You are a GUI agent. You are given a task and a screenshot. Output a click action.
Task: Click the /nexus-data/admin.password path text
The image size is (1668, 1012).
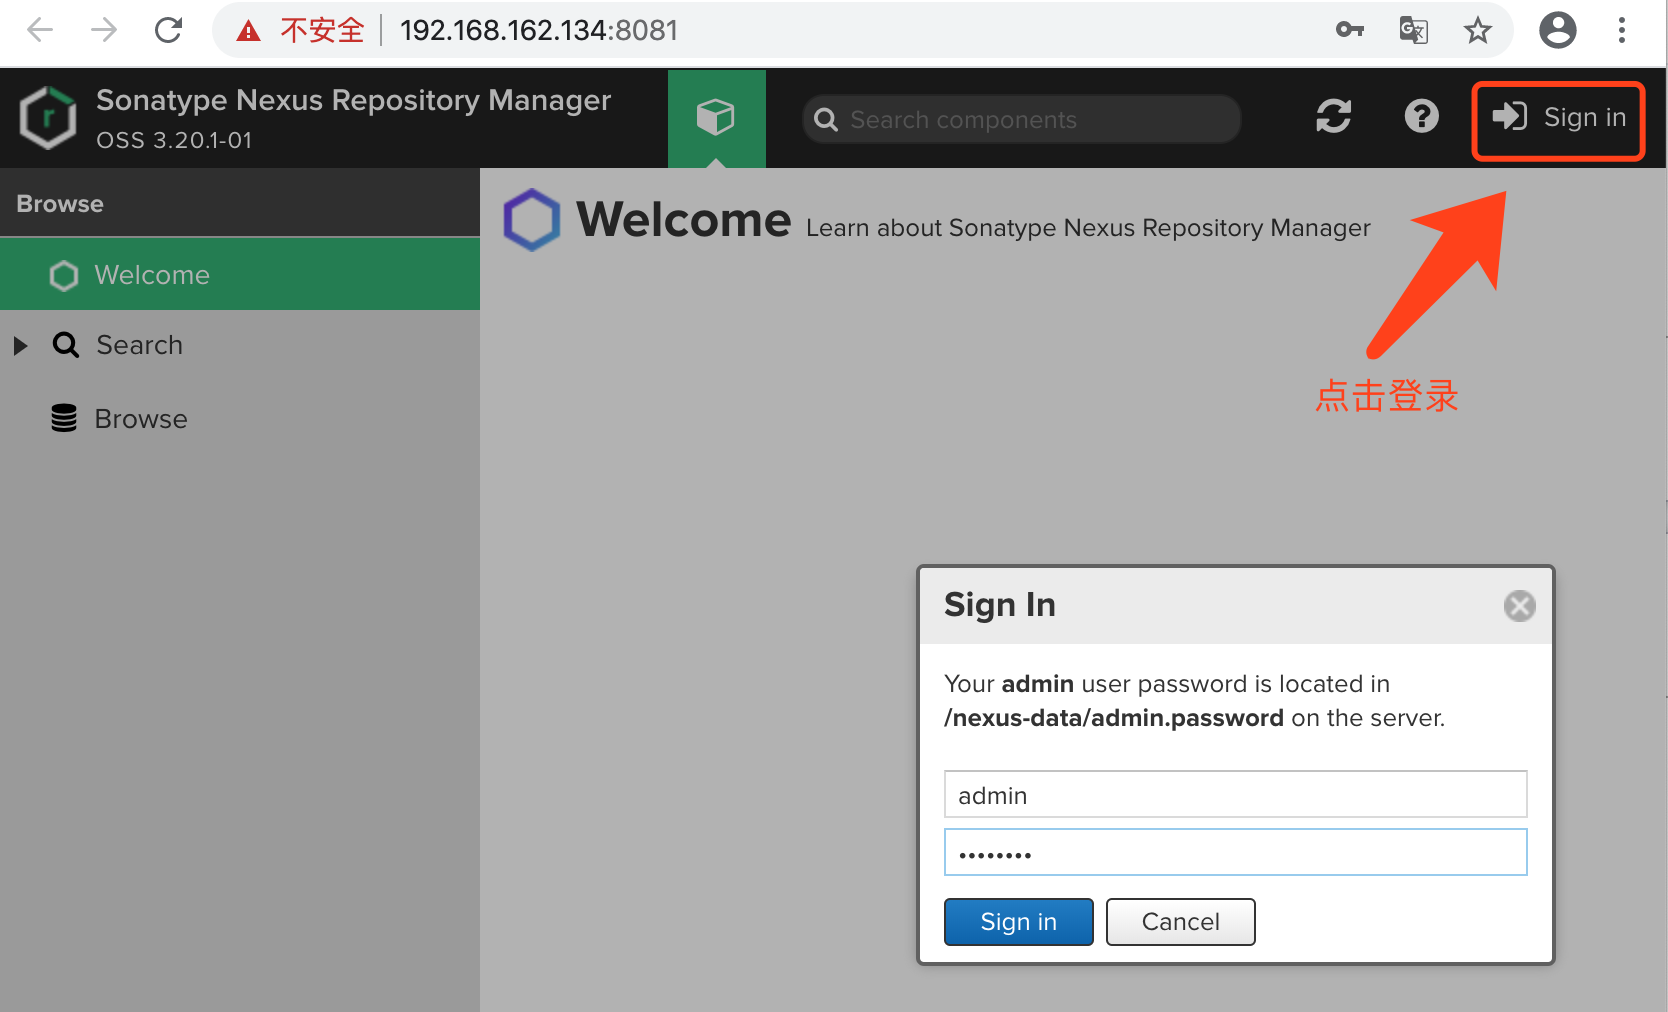(1114, 718)
